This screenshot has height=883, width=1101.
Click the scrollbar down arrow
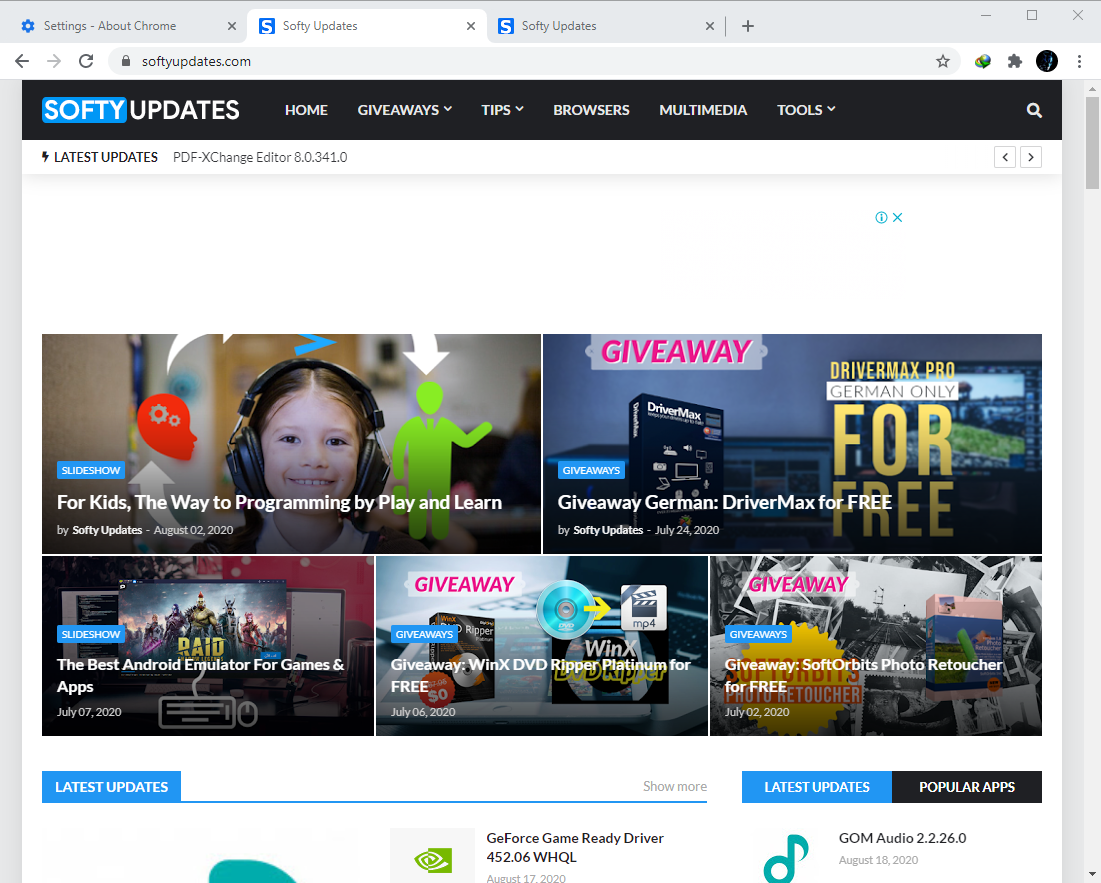(1092, 874)
